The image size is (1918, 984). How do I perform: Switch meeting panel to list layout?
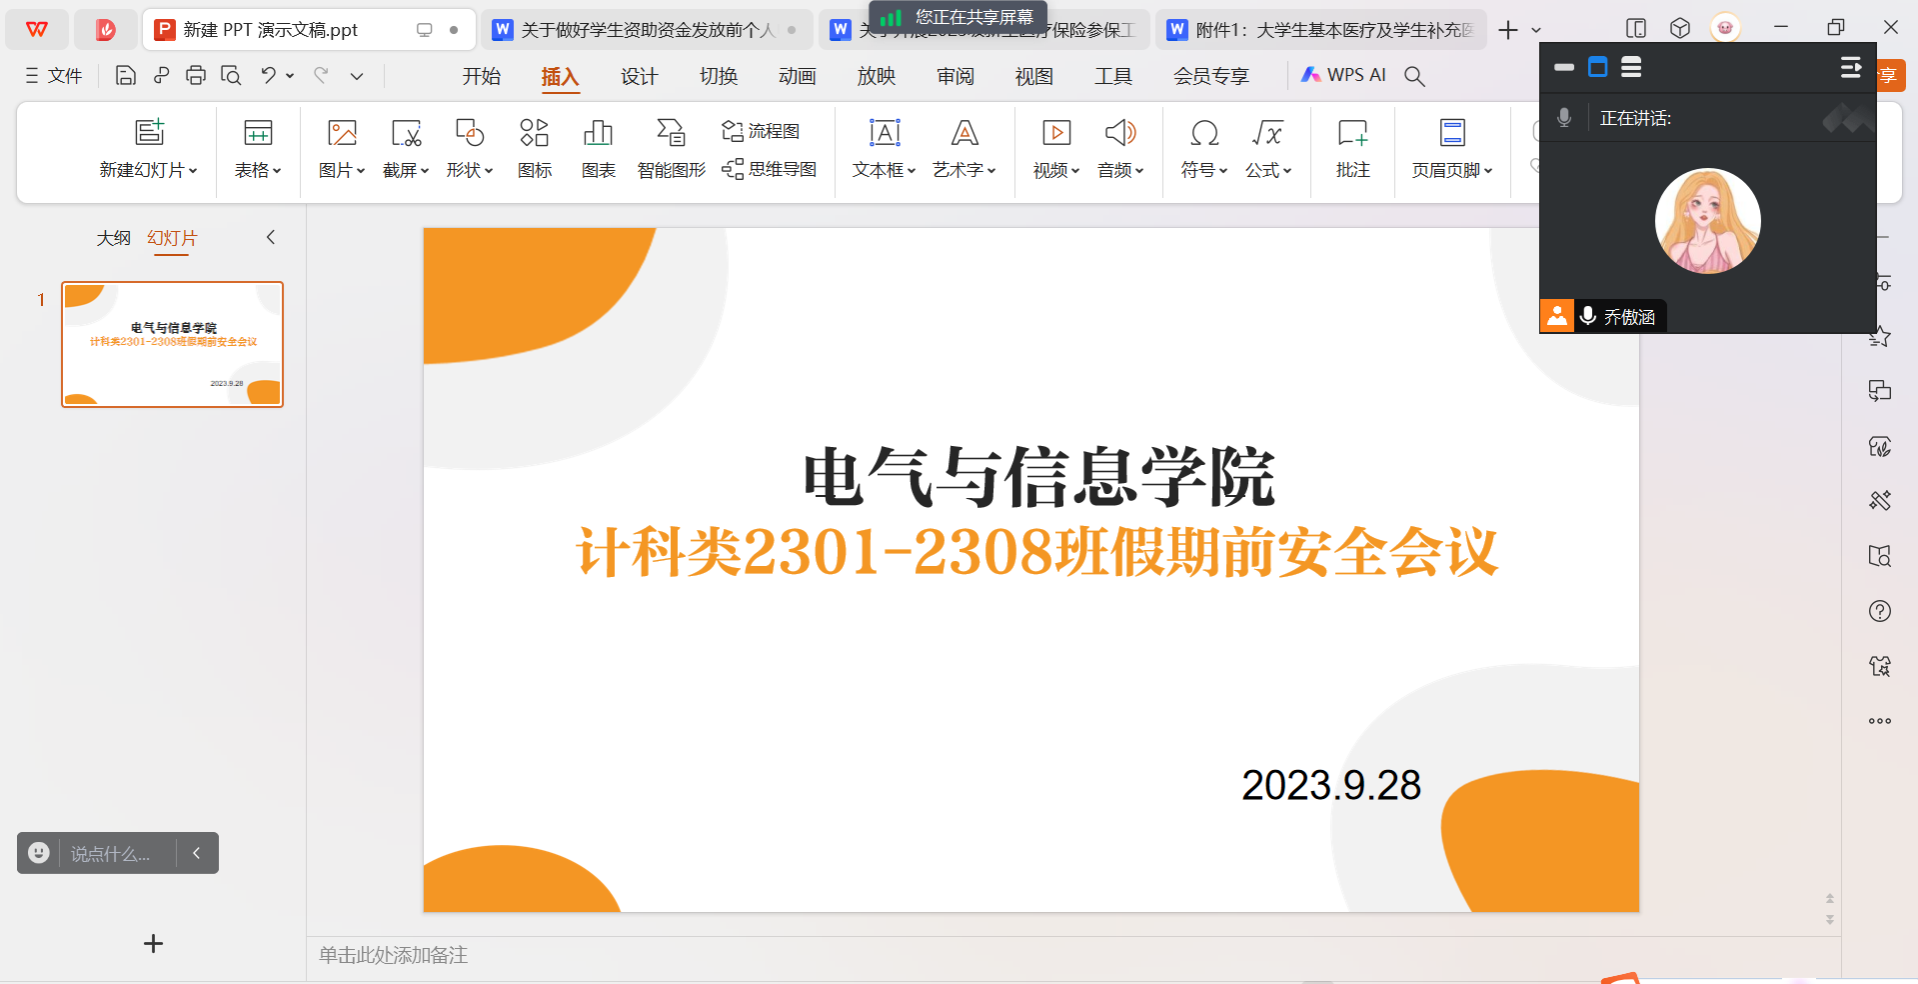point(1631,67)
